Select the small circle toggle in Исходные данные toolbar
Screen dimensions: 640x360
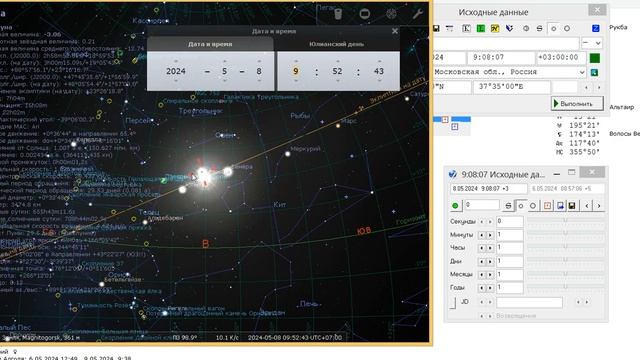click(553, 29)
